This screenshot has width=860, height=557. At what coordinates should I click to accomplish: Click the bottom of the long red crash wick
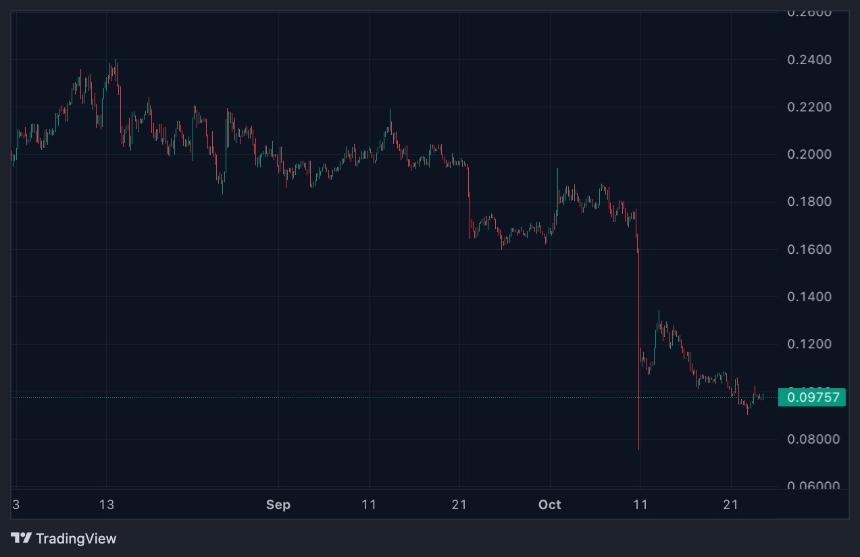(x=638, y=448)
